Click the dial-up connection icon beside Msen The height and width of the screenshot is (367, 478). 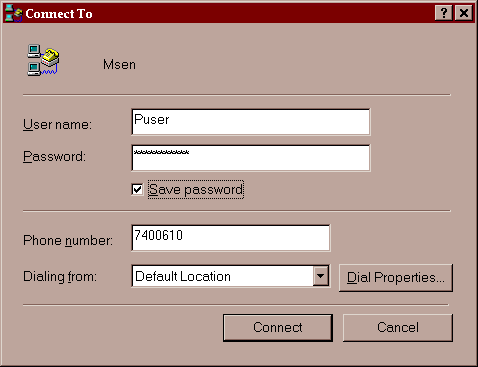[x=43, y=60]
